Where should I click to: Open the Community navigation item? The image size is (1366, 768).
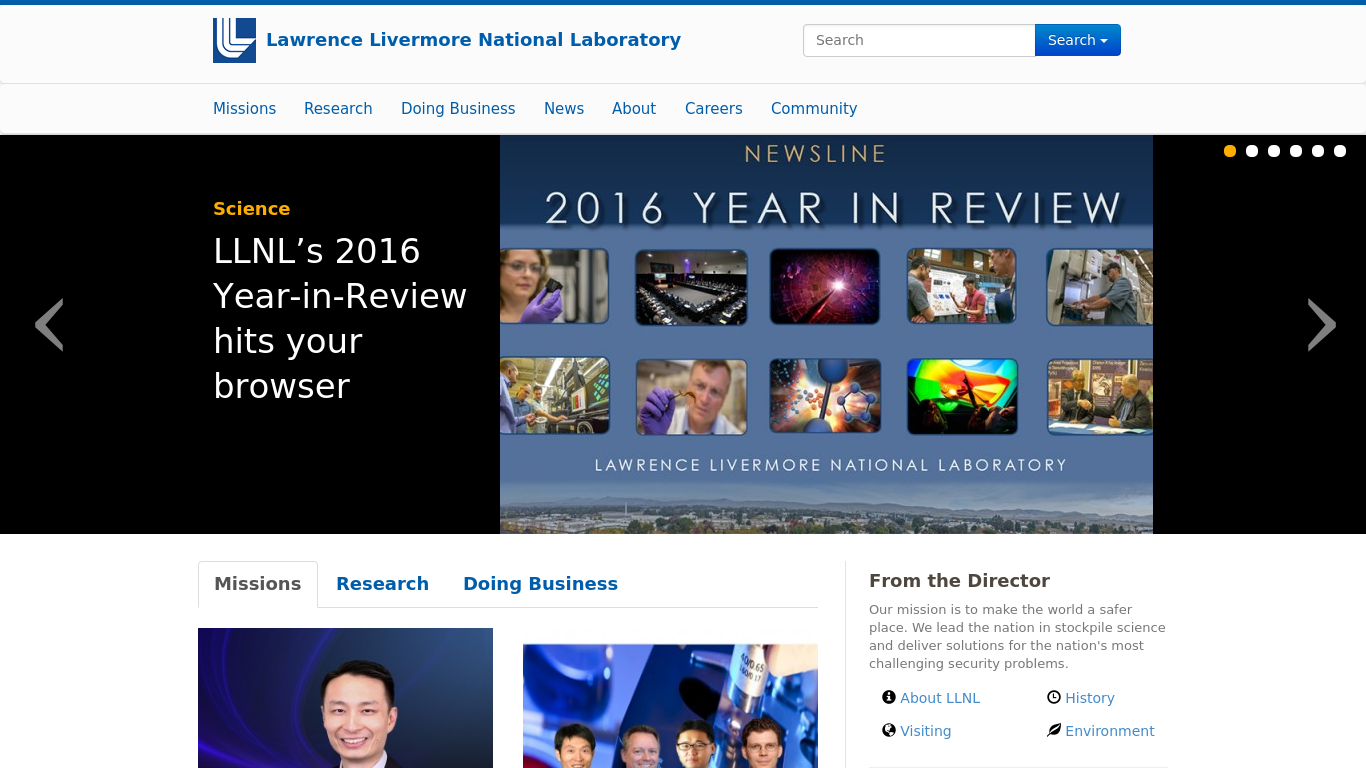pyautogui.click(x=813, y=108)
